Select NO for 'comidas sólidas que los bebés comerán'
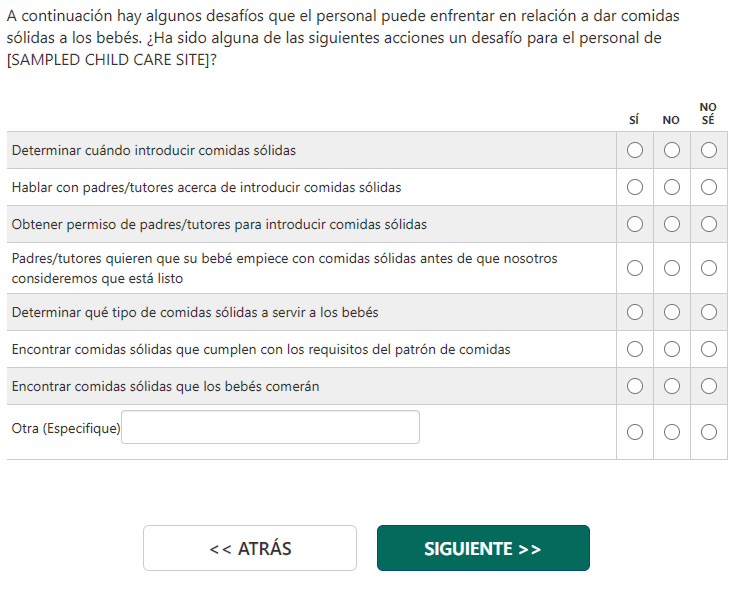 pyautogui.click(x=672, y=386)
